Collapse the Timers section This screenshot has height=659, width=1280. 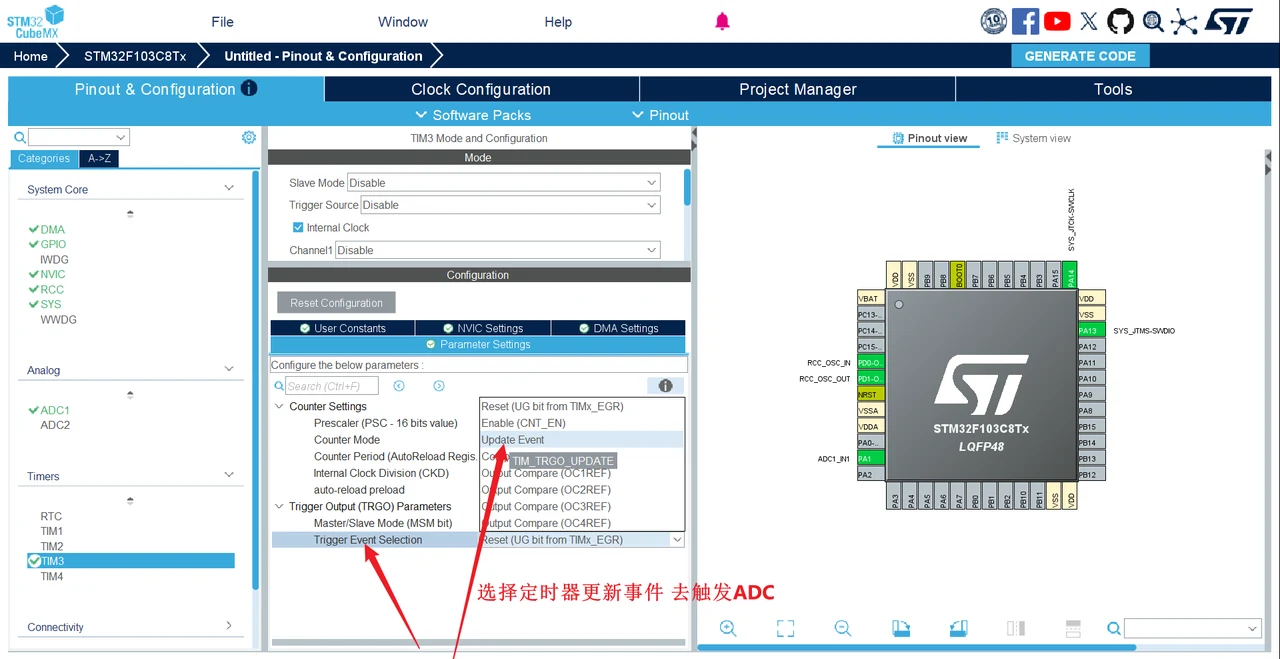point(229,475)
